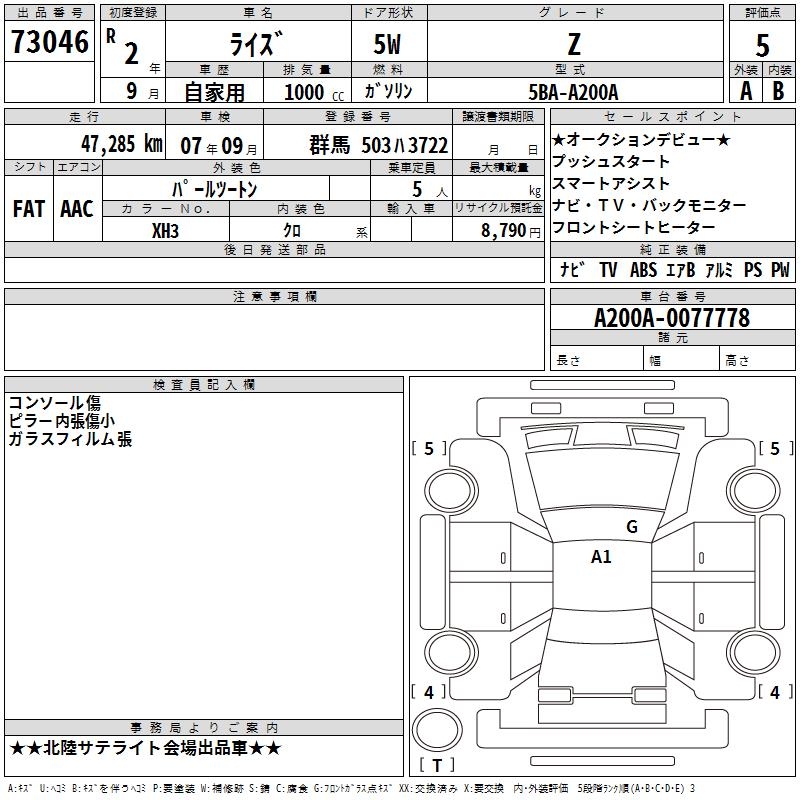Click the [T] spare tire label
Screen dimensions: 800x800
[x=437, y=765]
